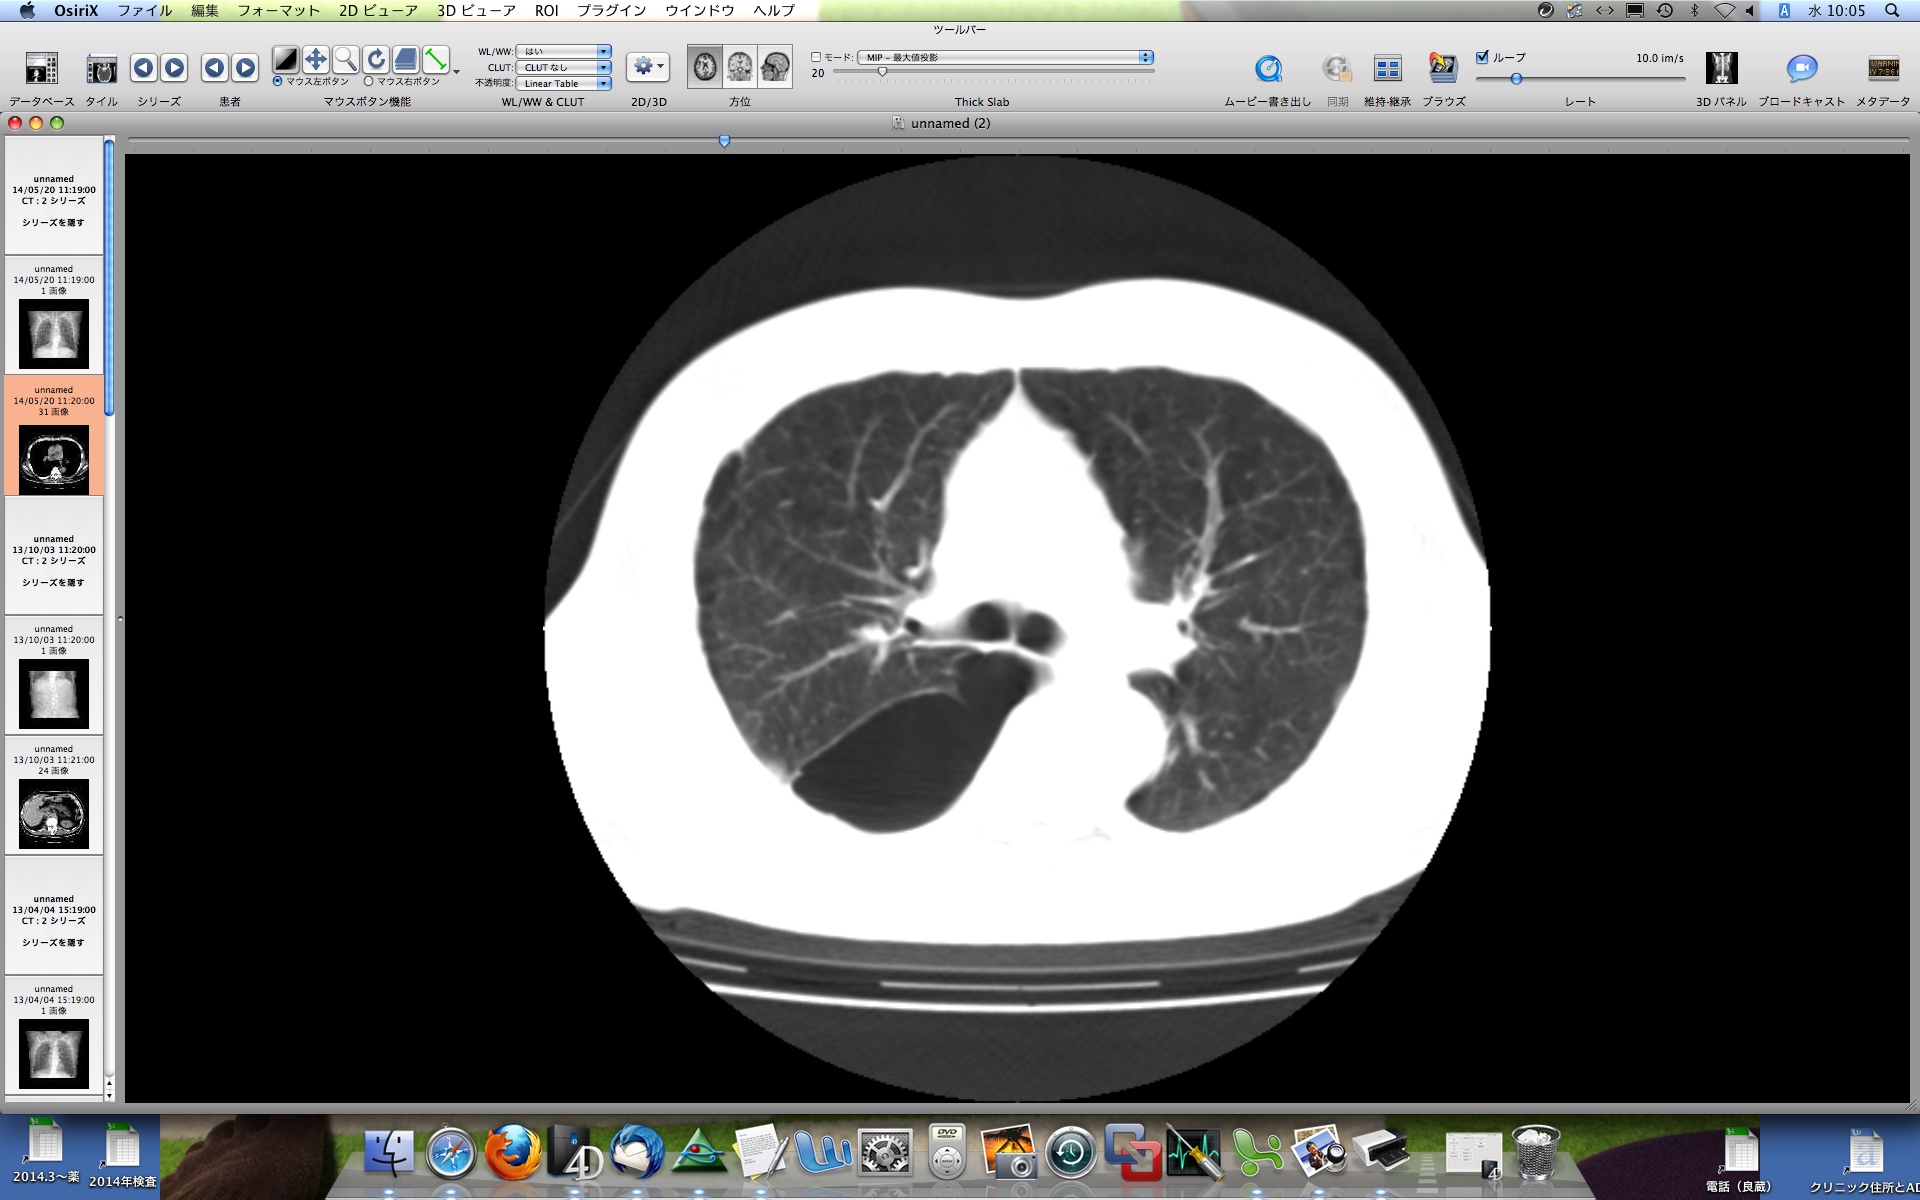The width and height of the screenshot is (1920, 1200).
Task: Open Finder from the Dock
Action: [388, 1154]
